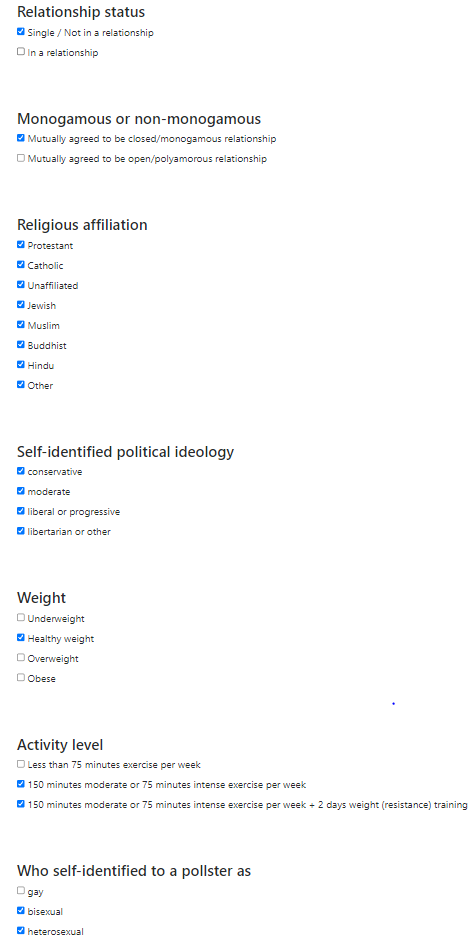This screenshot has width=475, height=940.
Task: Check Less than 75 minutes exercise
Action: pyautogui.click(x=21, y=764)
